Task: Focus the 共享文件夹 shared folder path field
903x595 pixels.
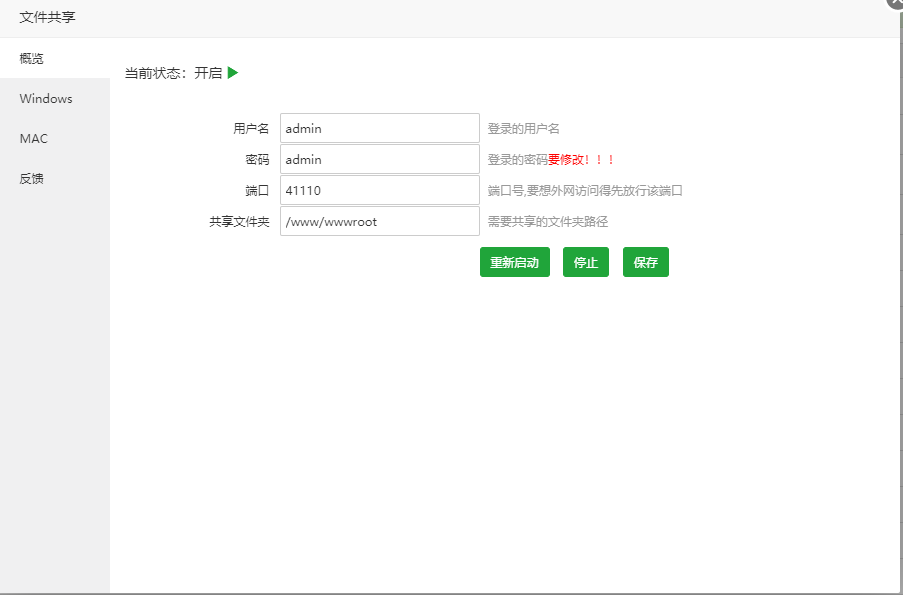Action: tap(380, 221)
